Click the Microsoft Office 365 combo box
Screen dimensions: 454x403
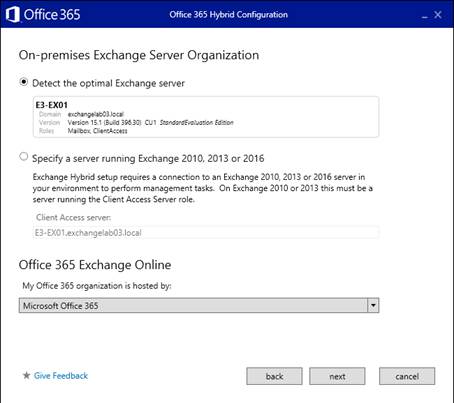[x=199, y=305]
